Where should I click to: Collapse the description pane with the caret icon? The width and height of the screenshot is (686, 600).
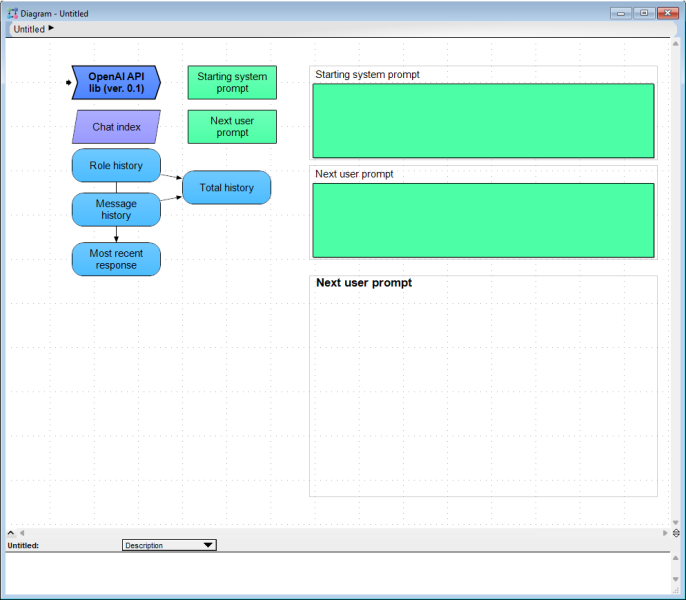pos(11,533)
